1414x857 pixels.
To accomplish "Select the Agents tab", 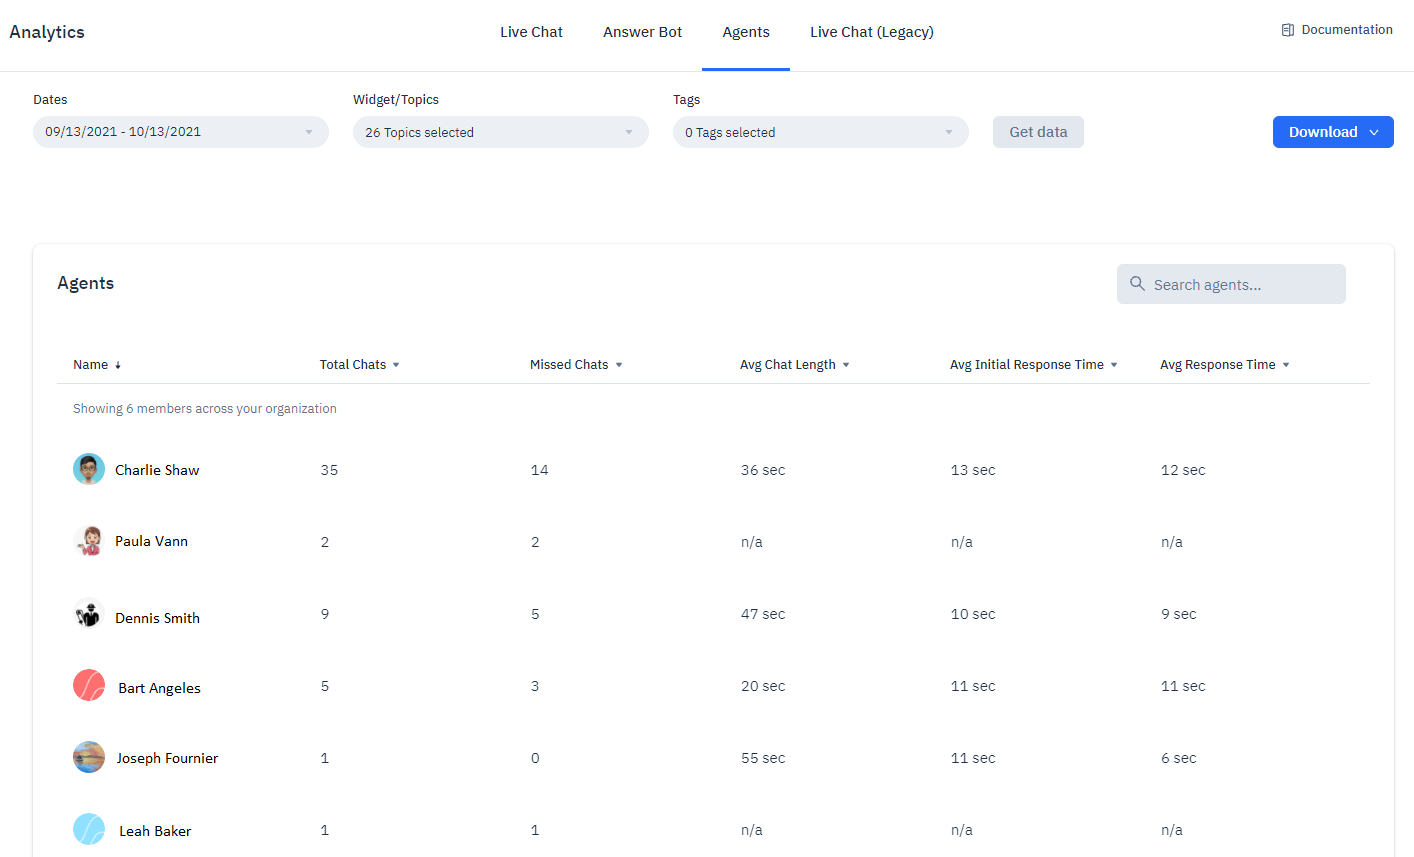I will (746, 32).
